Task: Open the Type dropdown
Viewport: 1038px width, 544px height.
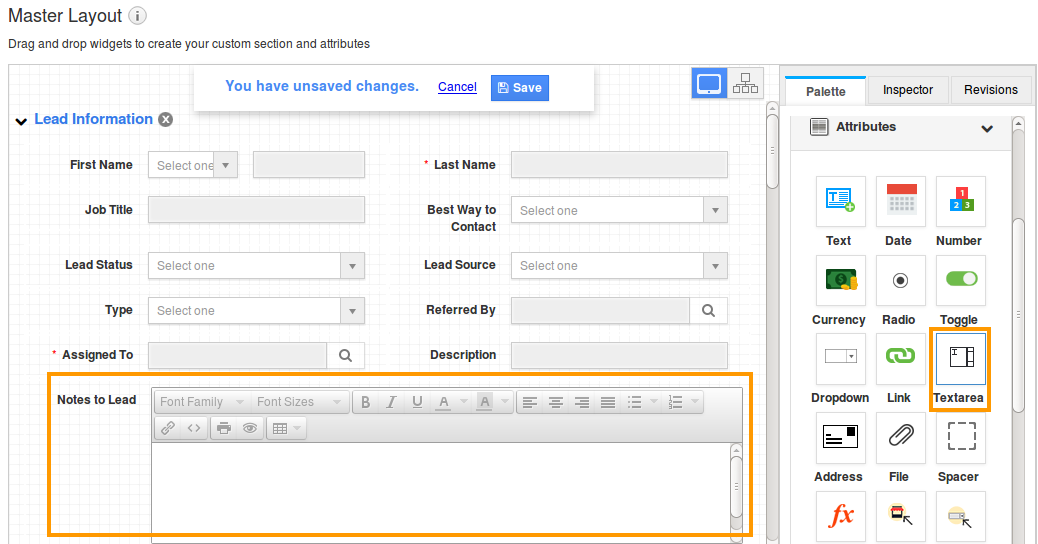Action: click(256, 310)
